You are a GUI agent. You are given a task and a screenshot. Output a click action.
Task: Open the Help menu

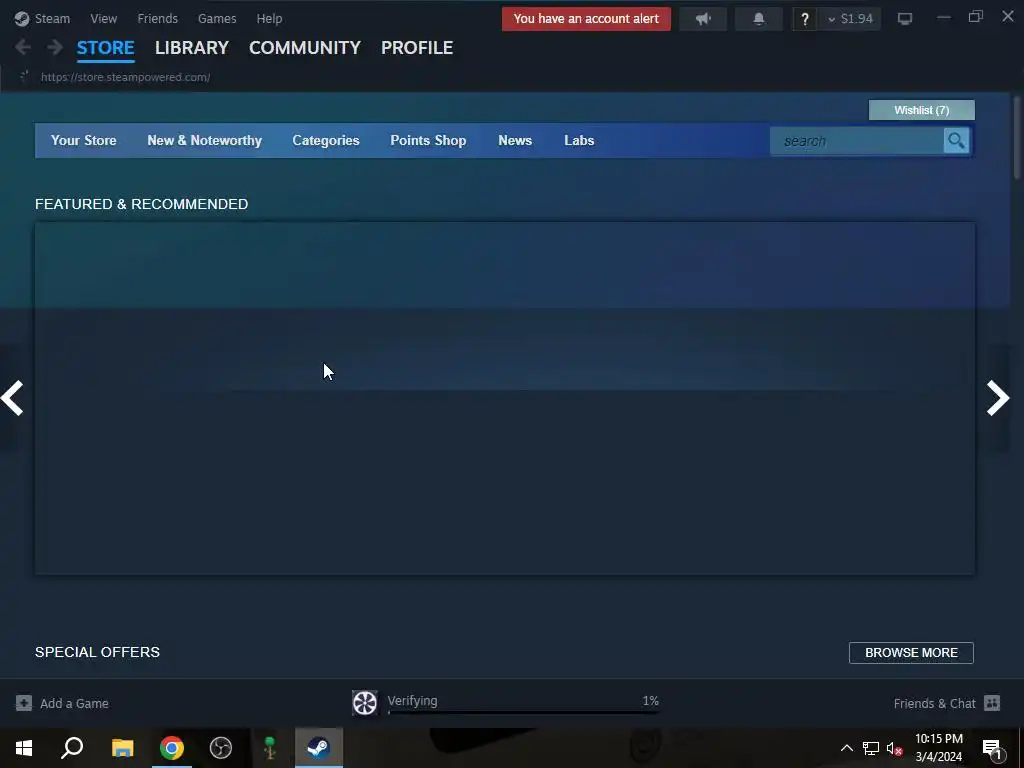point(269,19)
